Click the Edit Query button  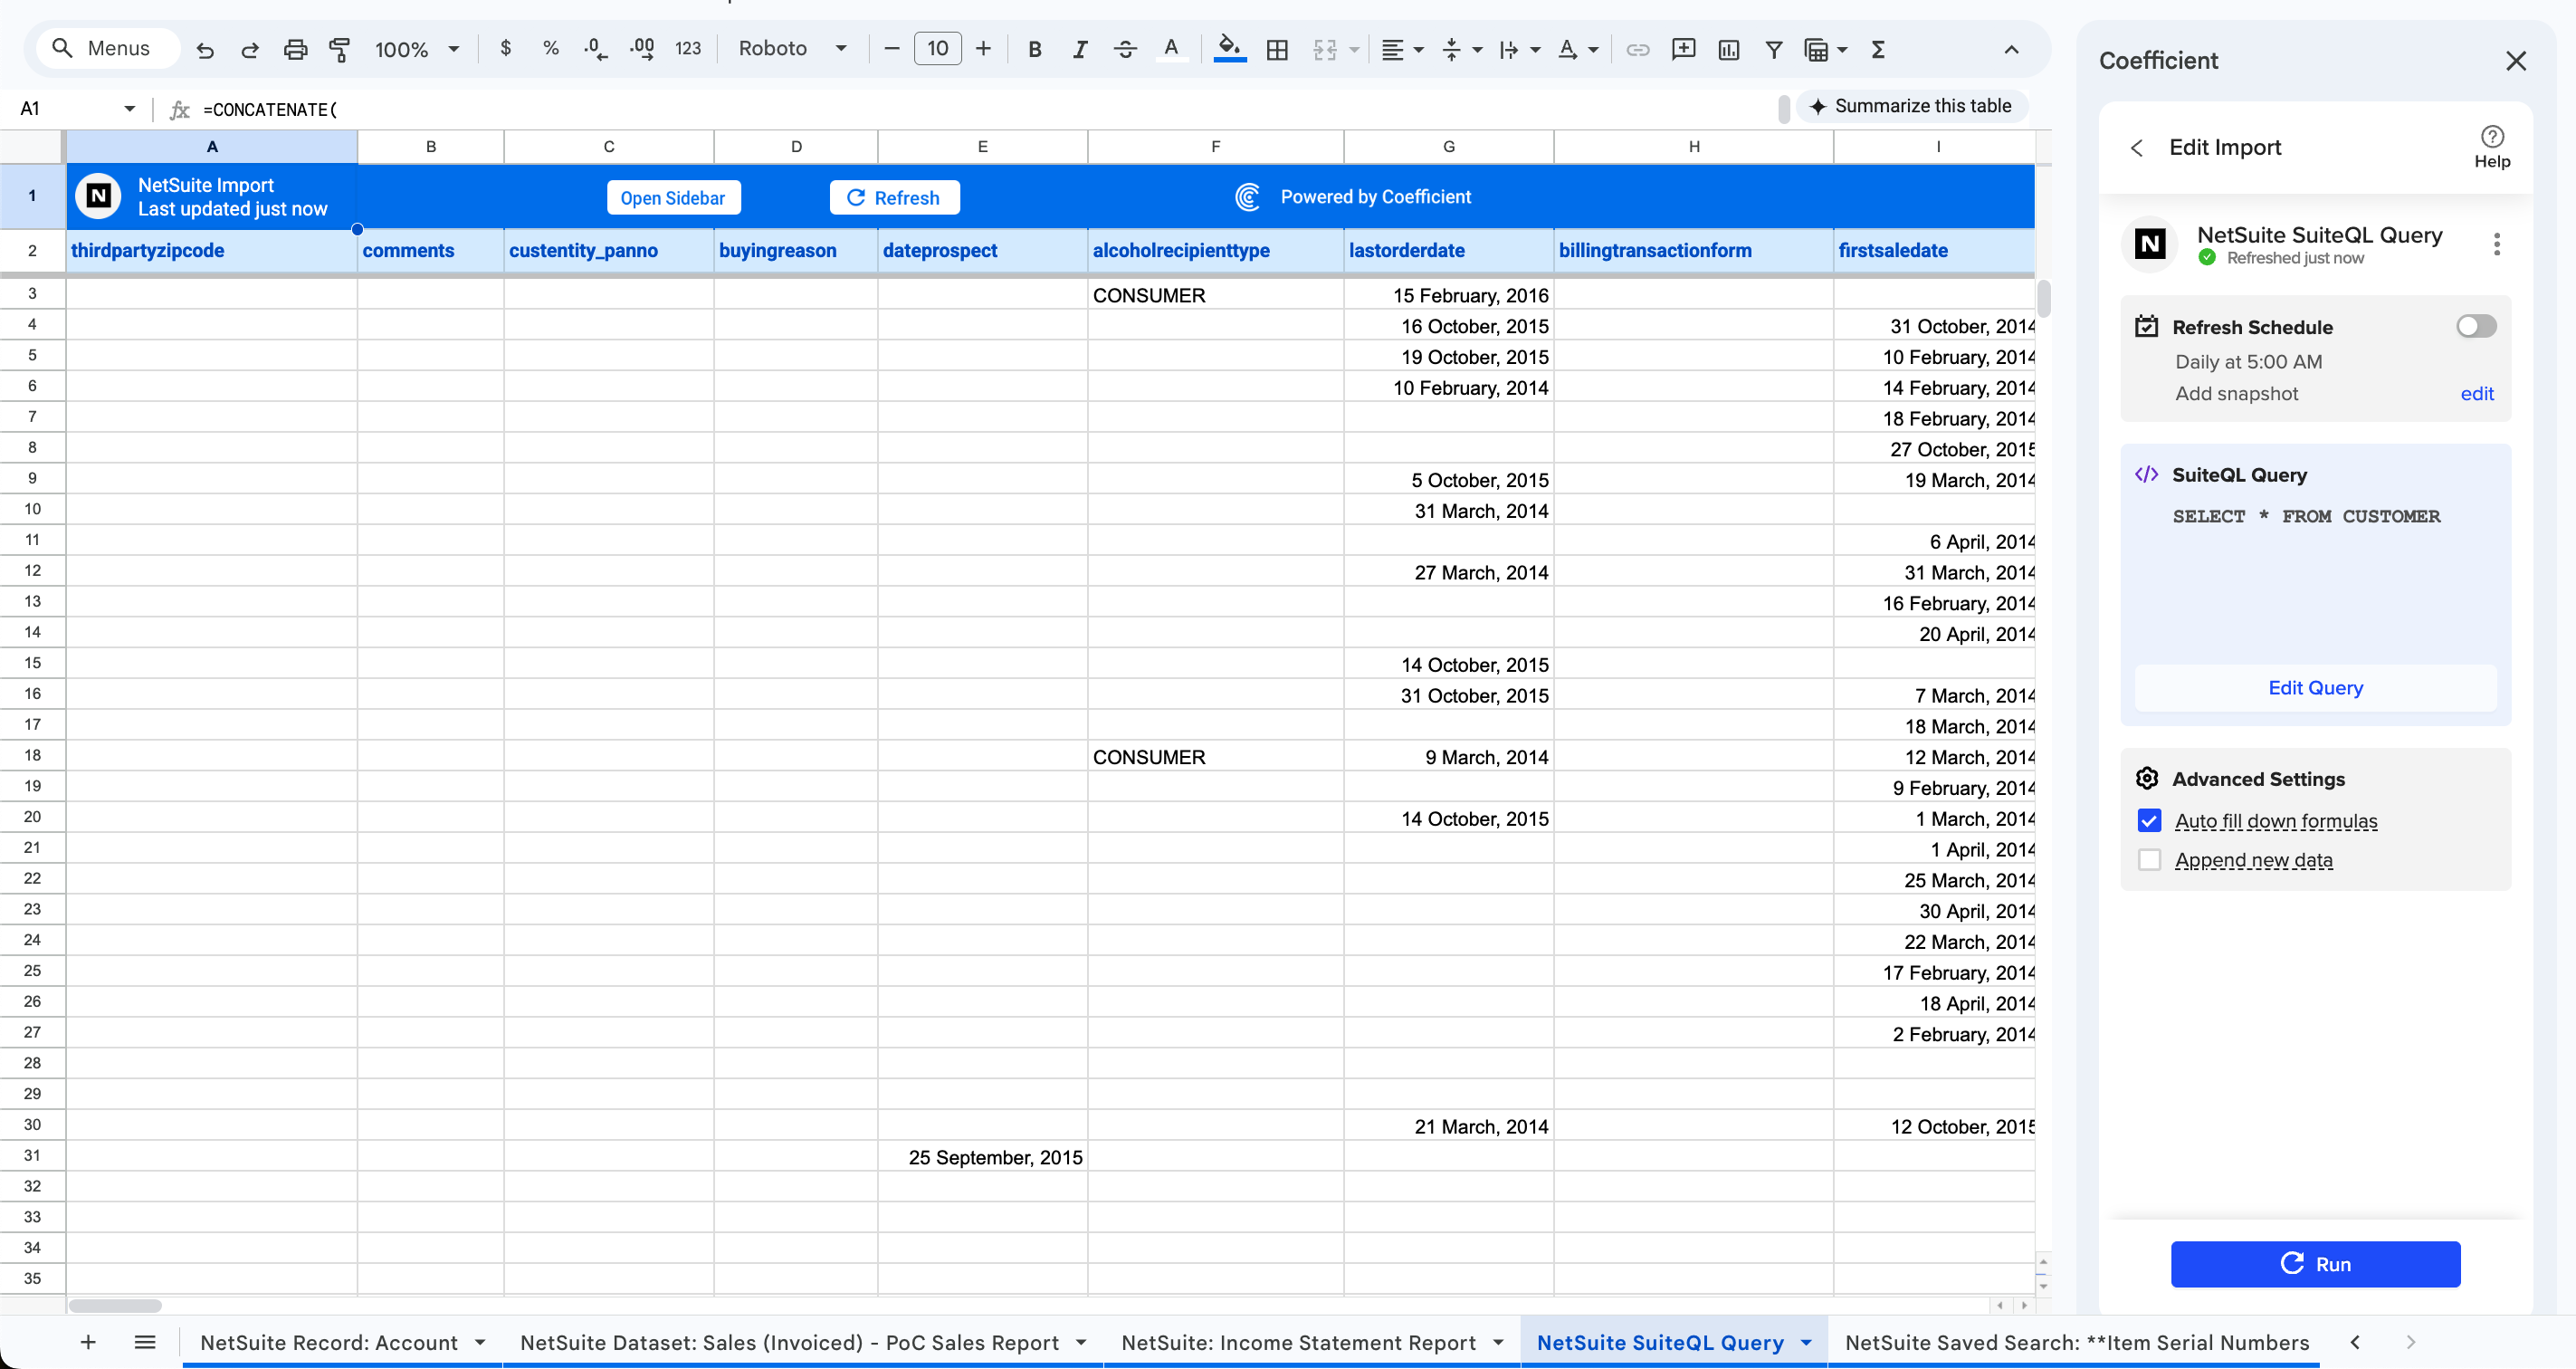[2315, 687]
